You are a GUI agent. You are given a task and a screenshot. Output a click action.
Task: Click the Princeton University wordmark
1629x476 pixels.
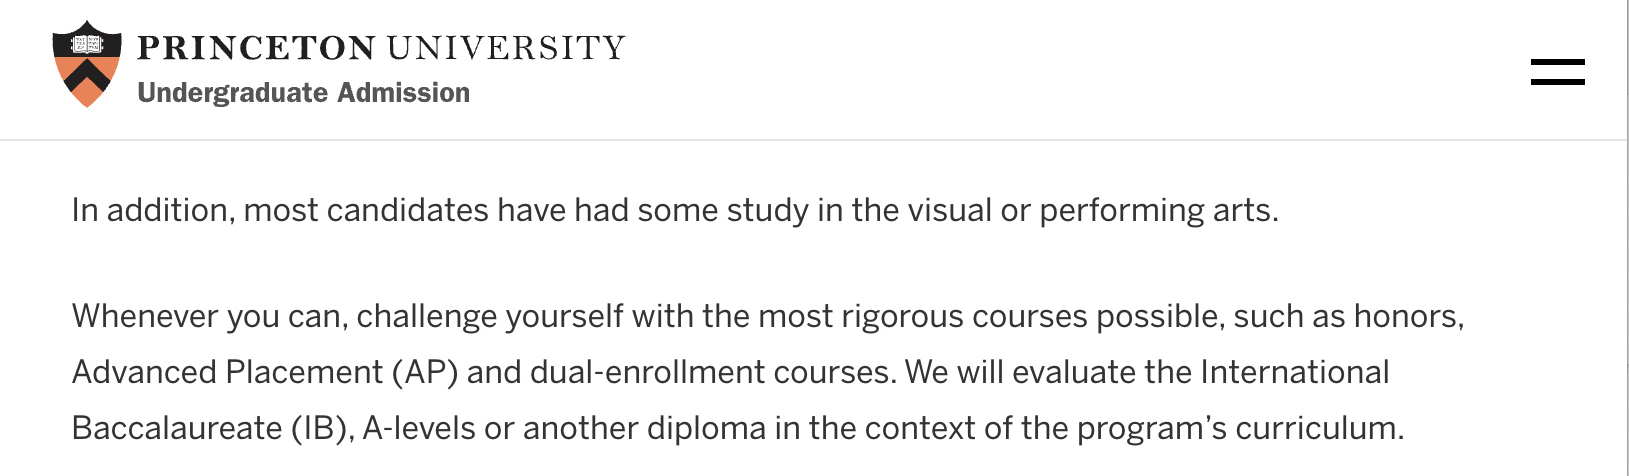click(x=380, y=47)
